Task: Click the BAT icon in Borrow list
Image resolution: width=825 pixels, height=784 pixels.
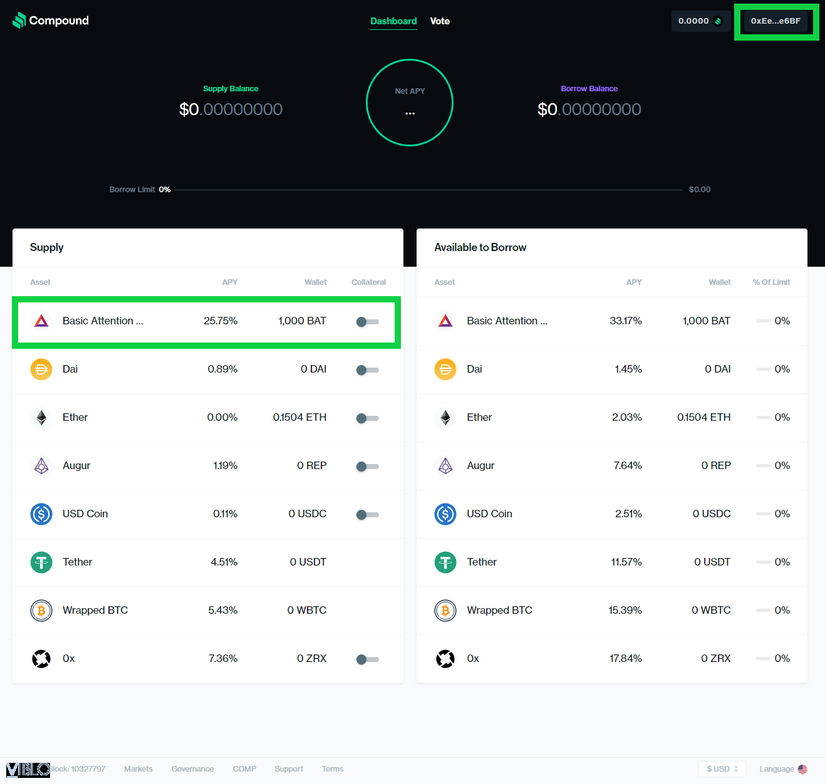Action: coord(445,321)
